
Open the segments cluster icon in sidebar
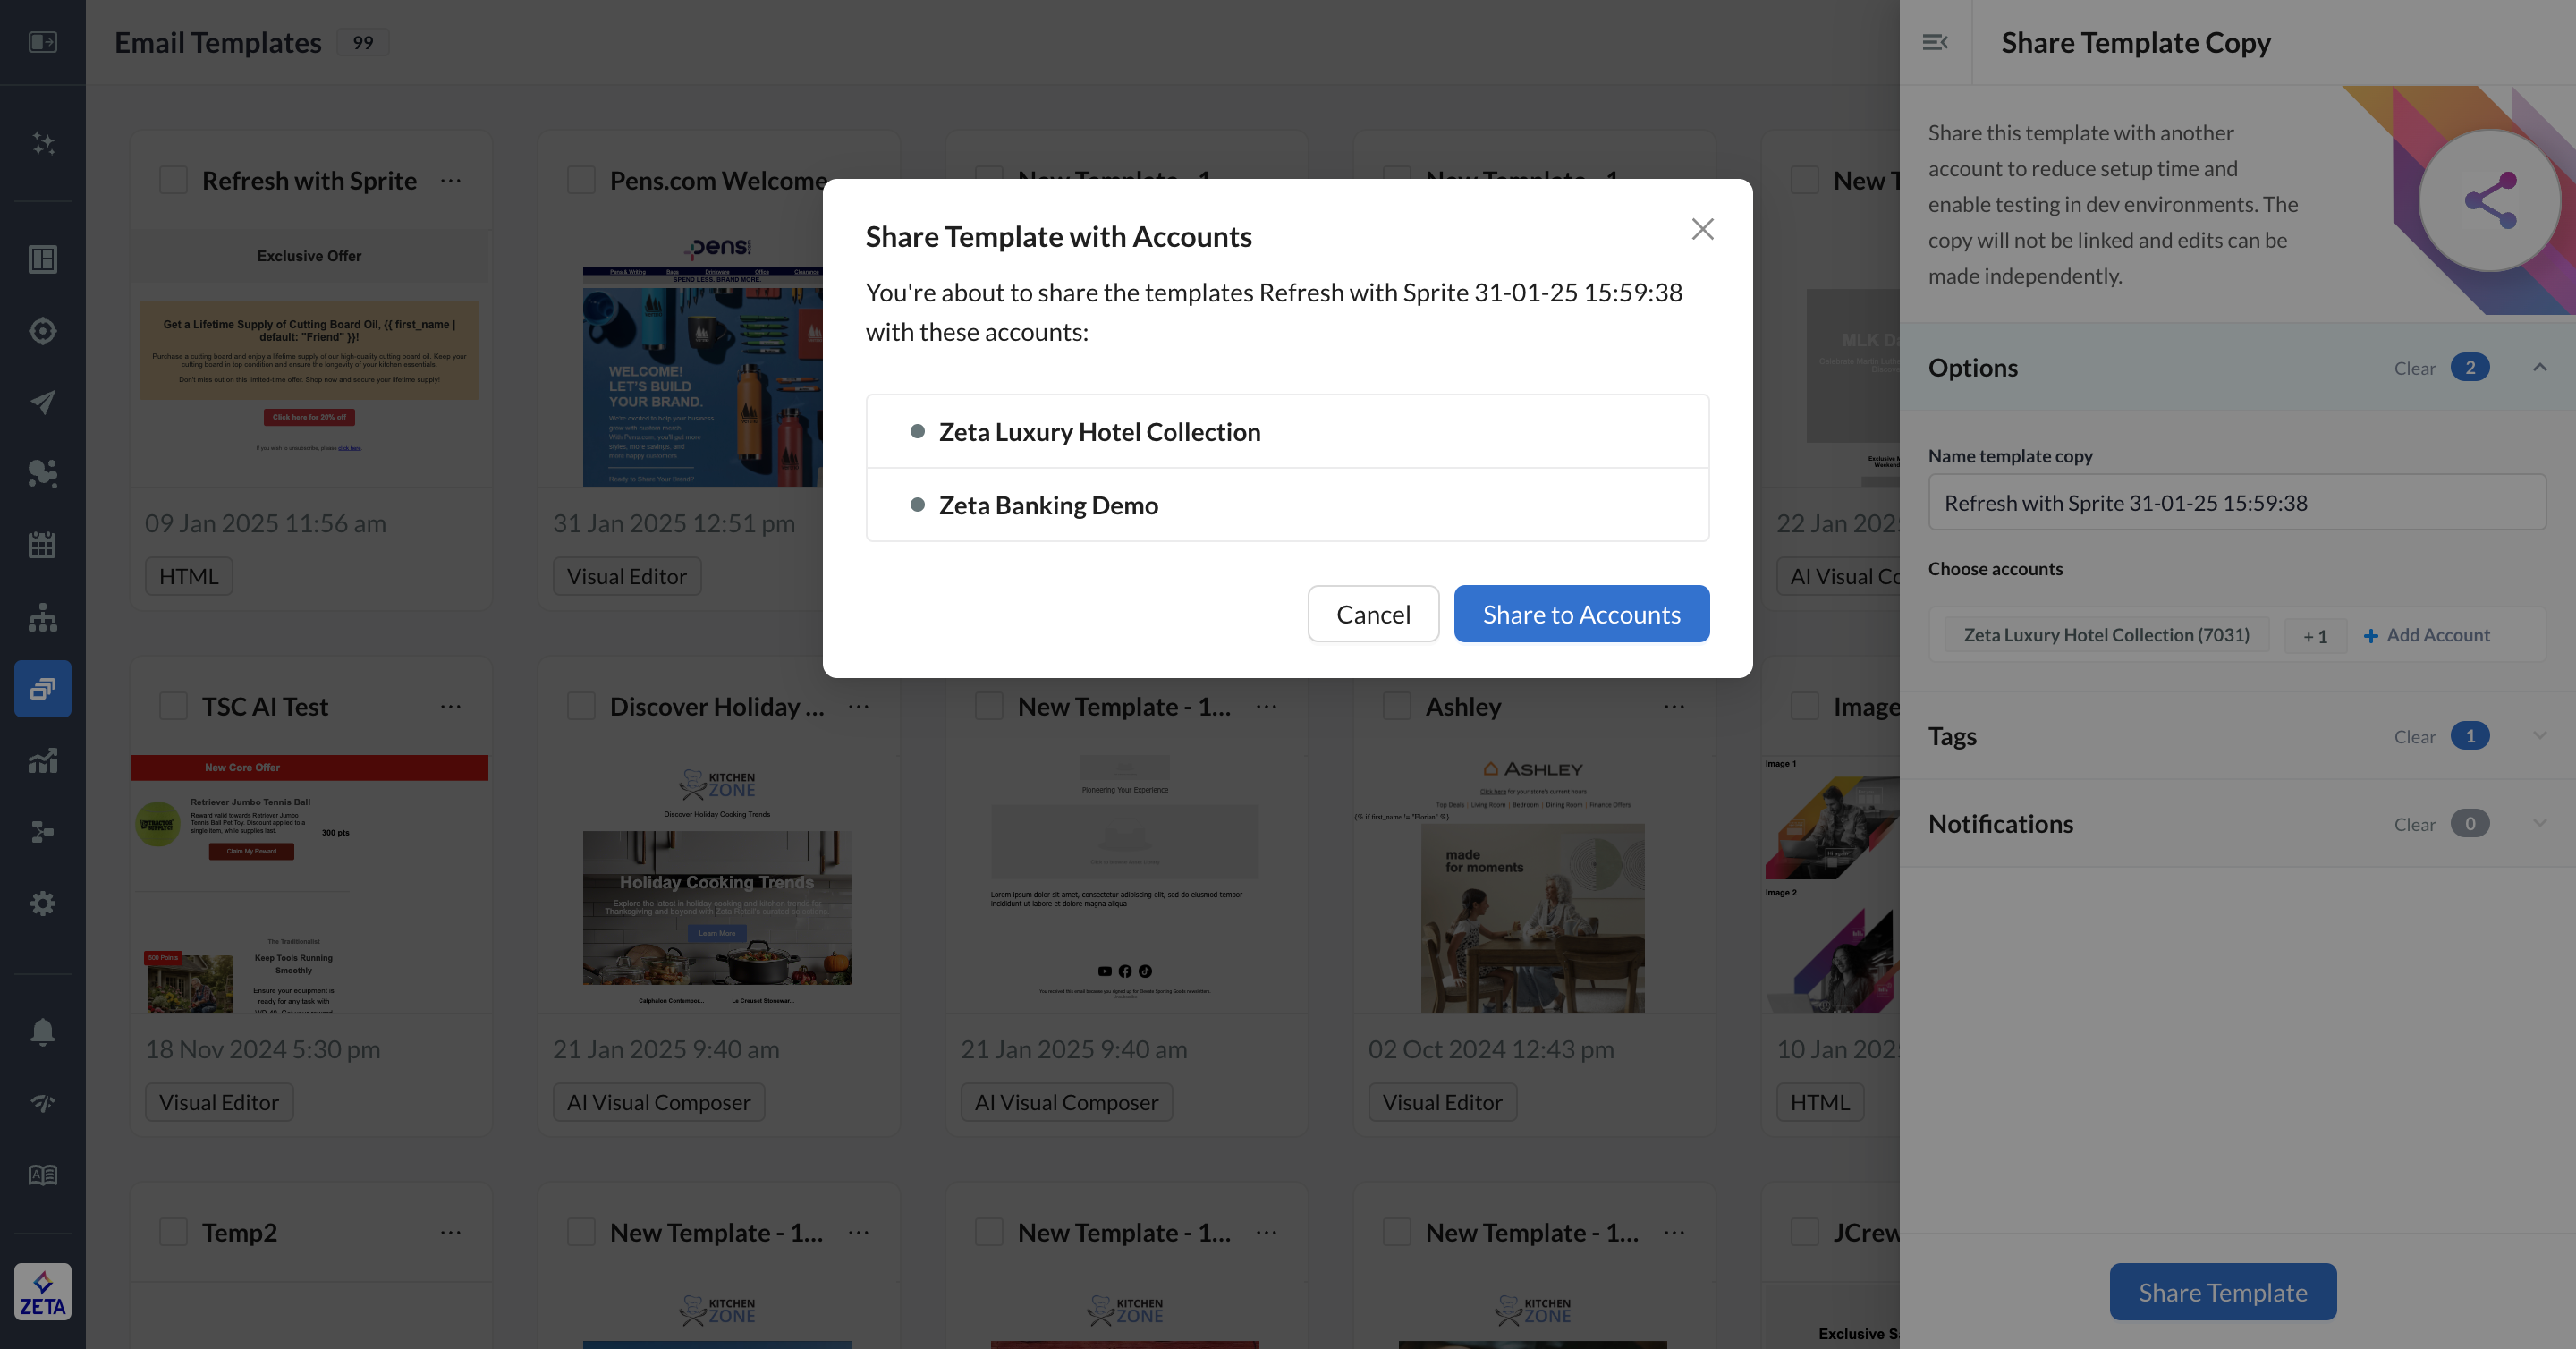(x=42, y=473)
